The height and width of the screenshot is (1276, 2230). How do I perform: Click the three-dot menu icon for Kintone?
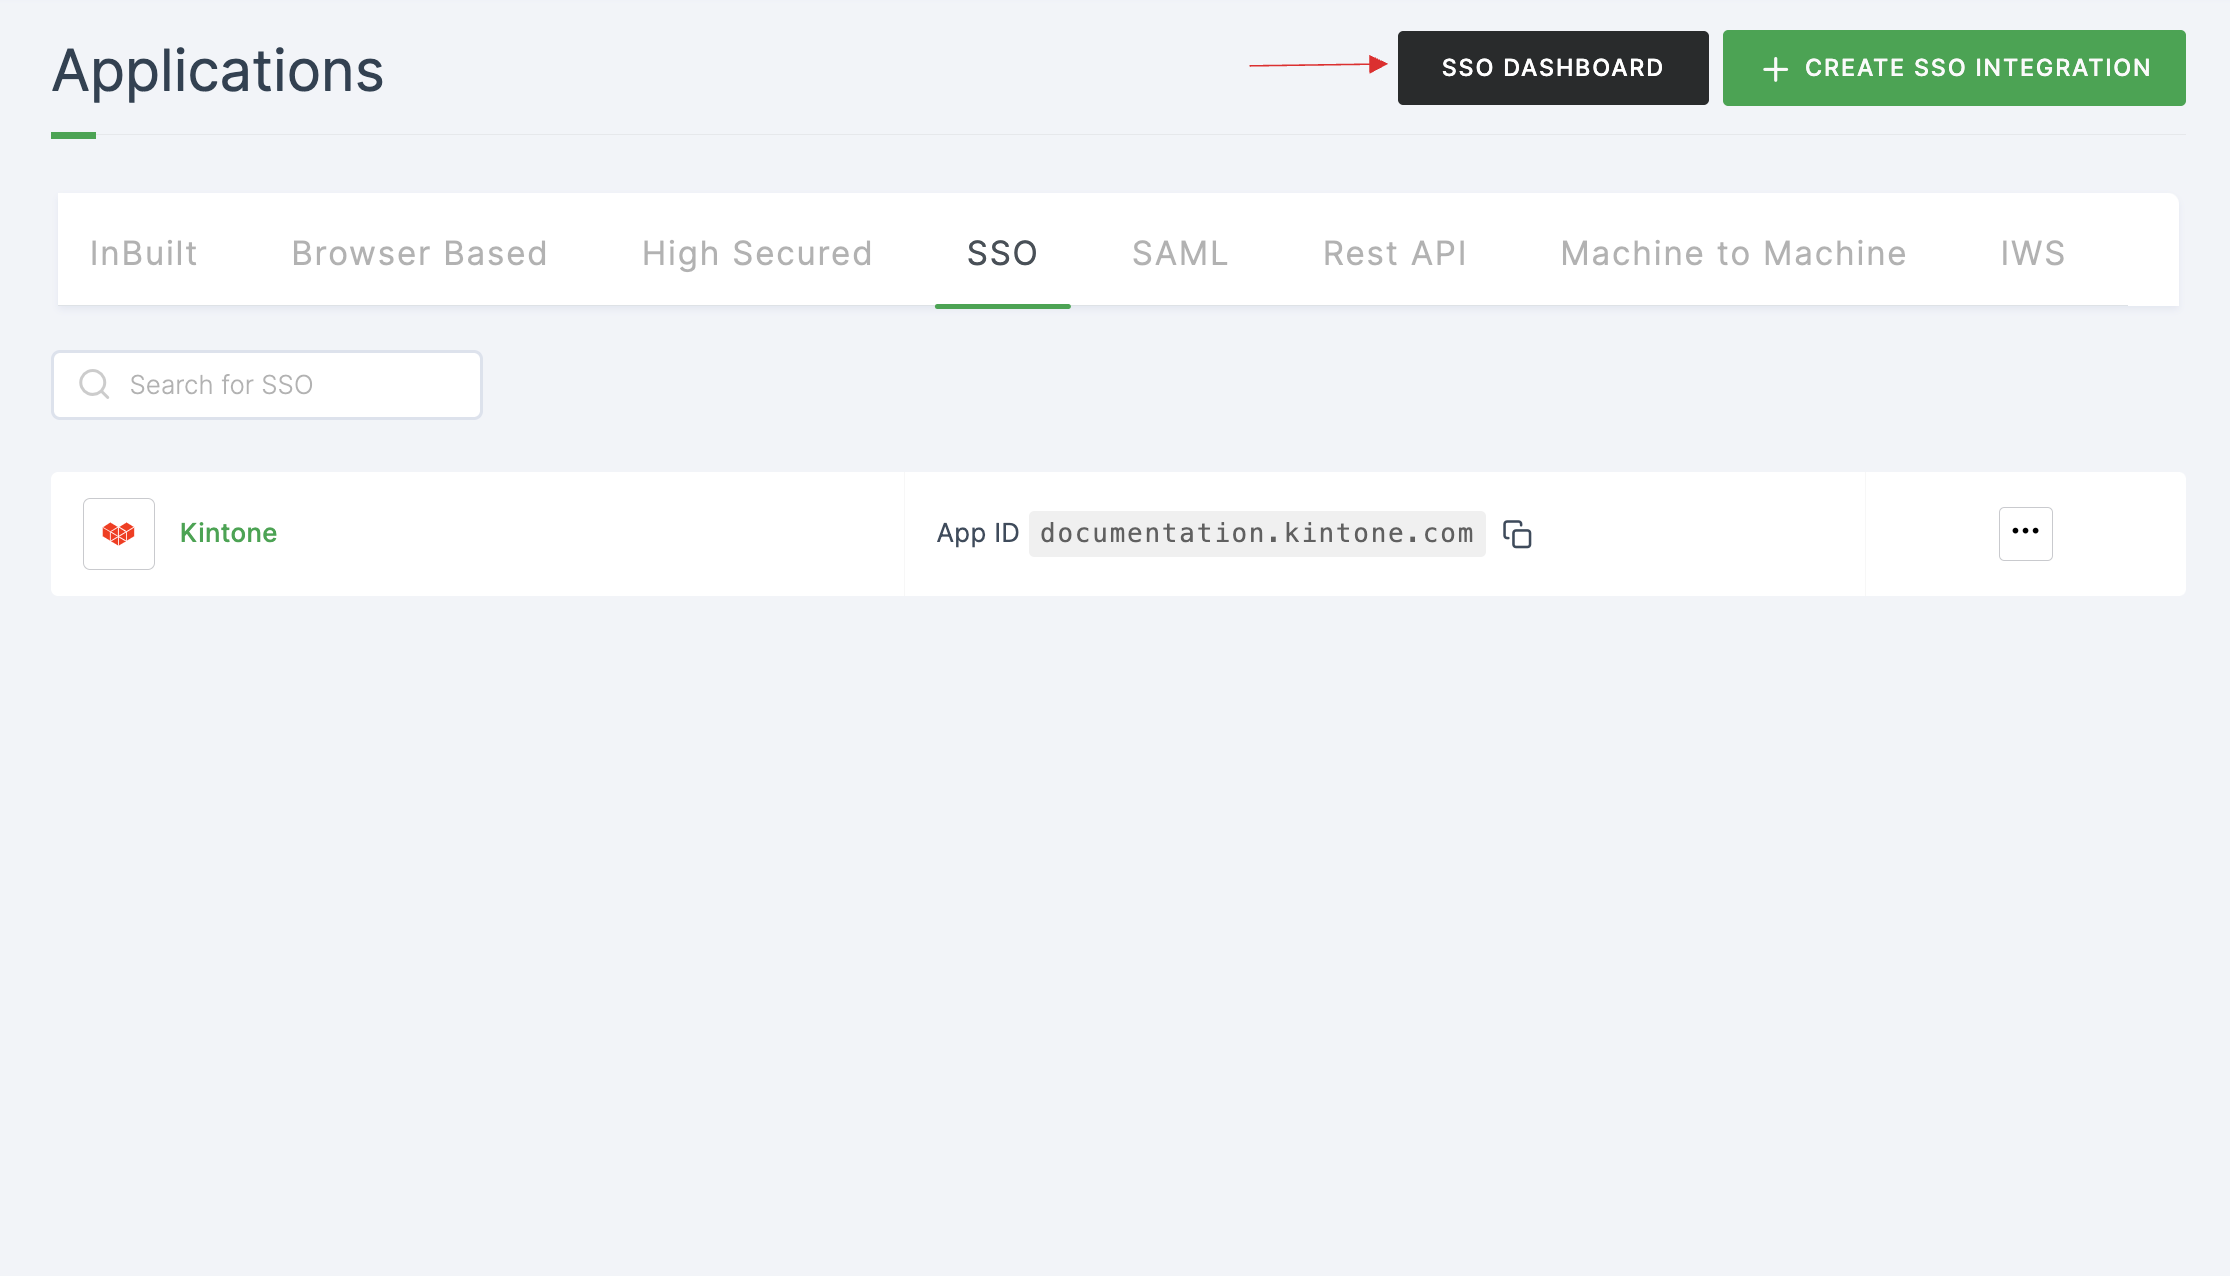[x=2025, y=533]
